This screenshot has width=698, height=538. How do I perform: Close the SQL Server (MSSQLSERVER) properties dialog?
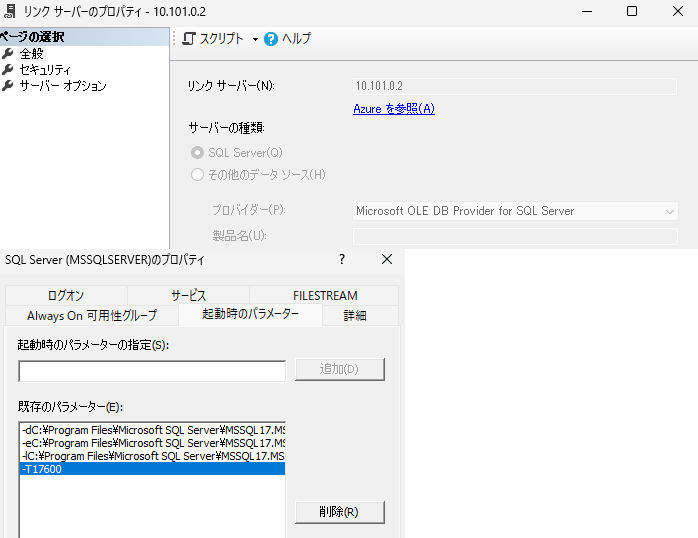(x=387, y=259)
